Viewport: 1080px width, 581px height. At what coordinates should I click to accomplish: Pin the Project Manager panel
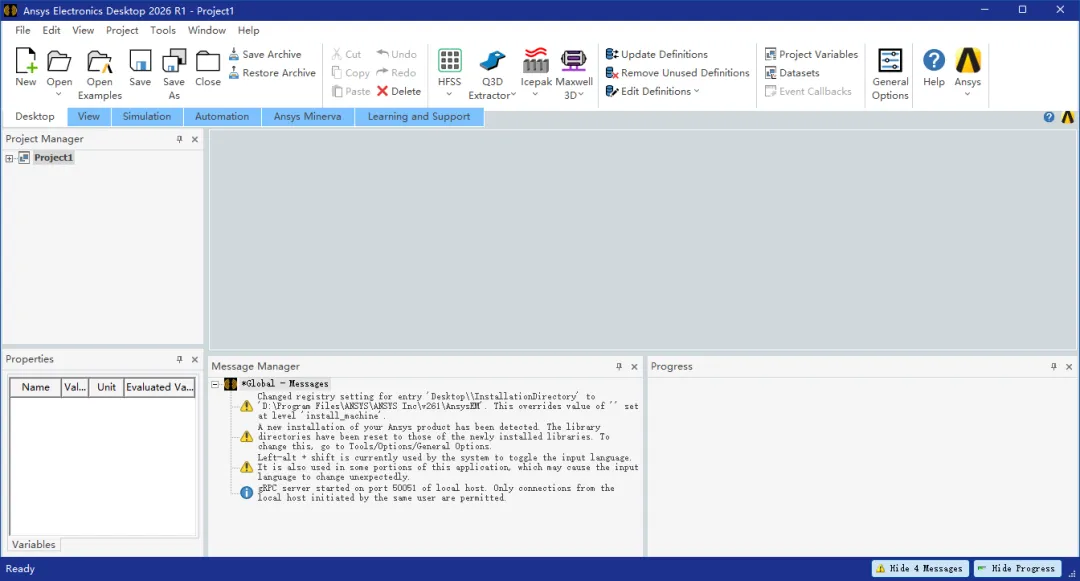(x=179, y=139)
